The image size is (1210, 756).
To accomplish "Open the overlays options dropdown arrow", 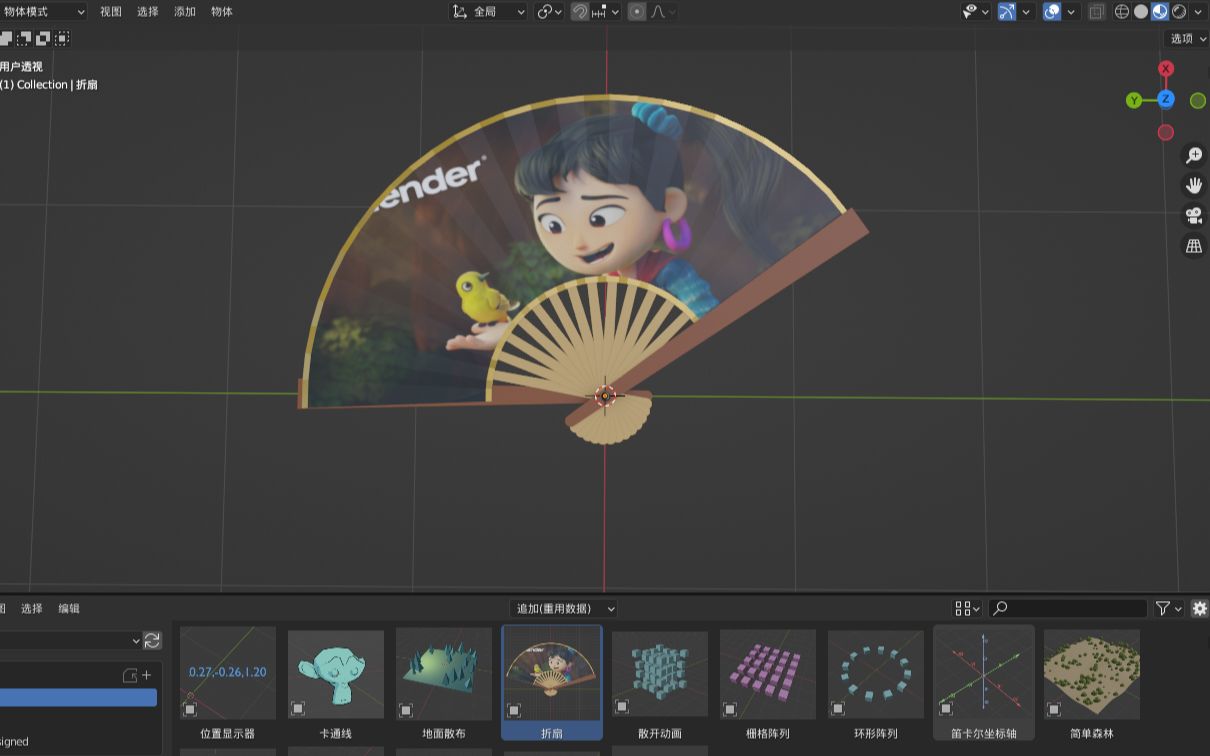I will [1071, 12].
